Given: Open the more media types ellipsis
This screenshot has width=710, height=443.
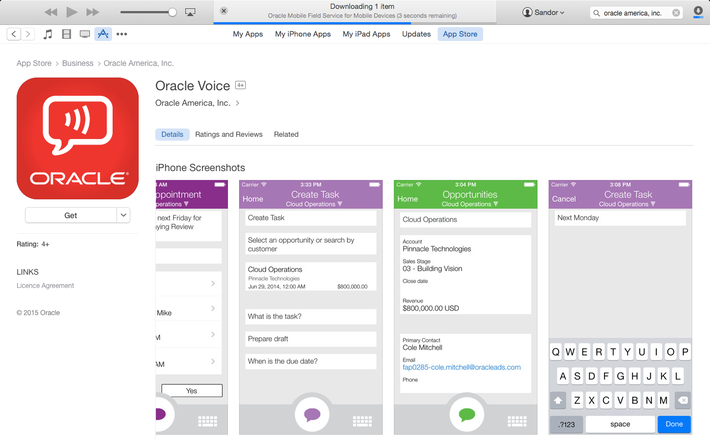Looking at the screenshot, I should tap(121, 34).
